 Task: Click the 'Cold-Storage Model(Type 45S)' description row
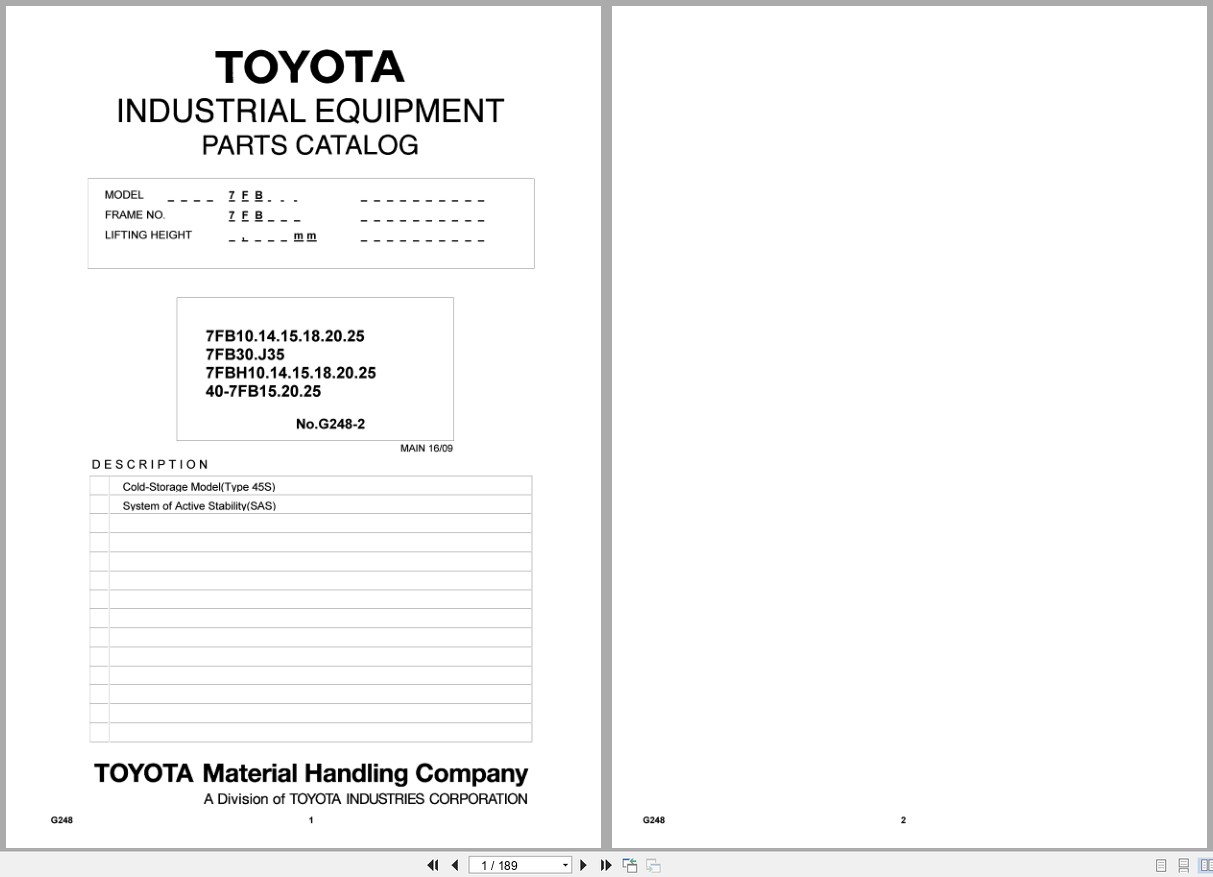coord(310,486)
